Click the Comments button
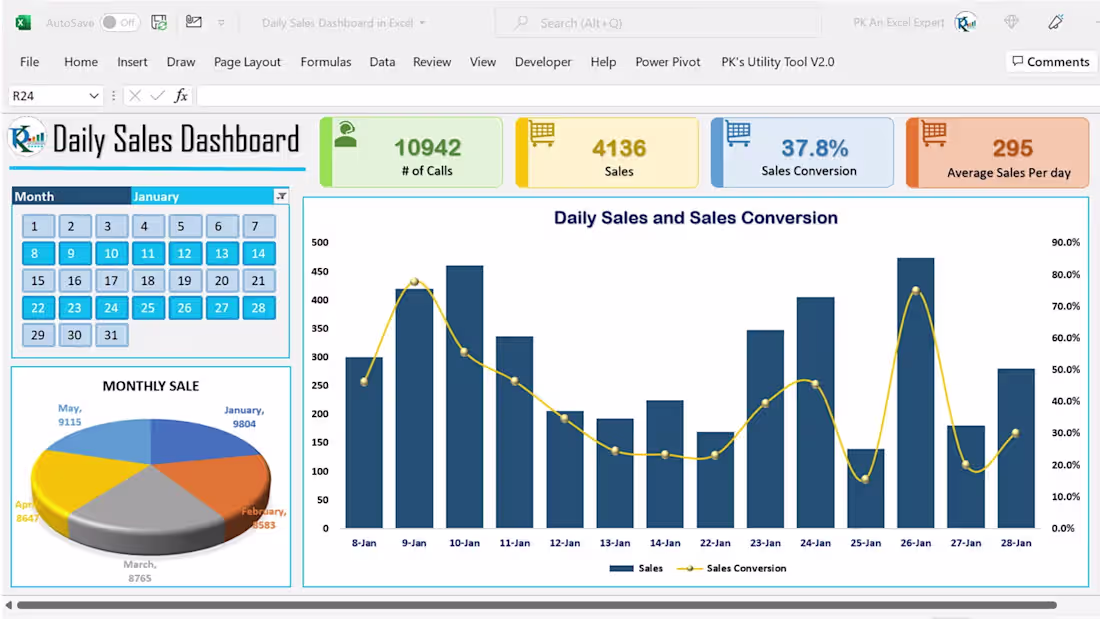1100x619 pixels. [1050, 61]
